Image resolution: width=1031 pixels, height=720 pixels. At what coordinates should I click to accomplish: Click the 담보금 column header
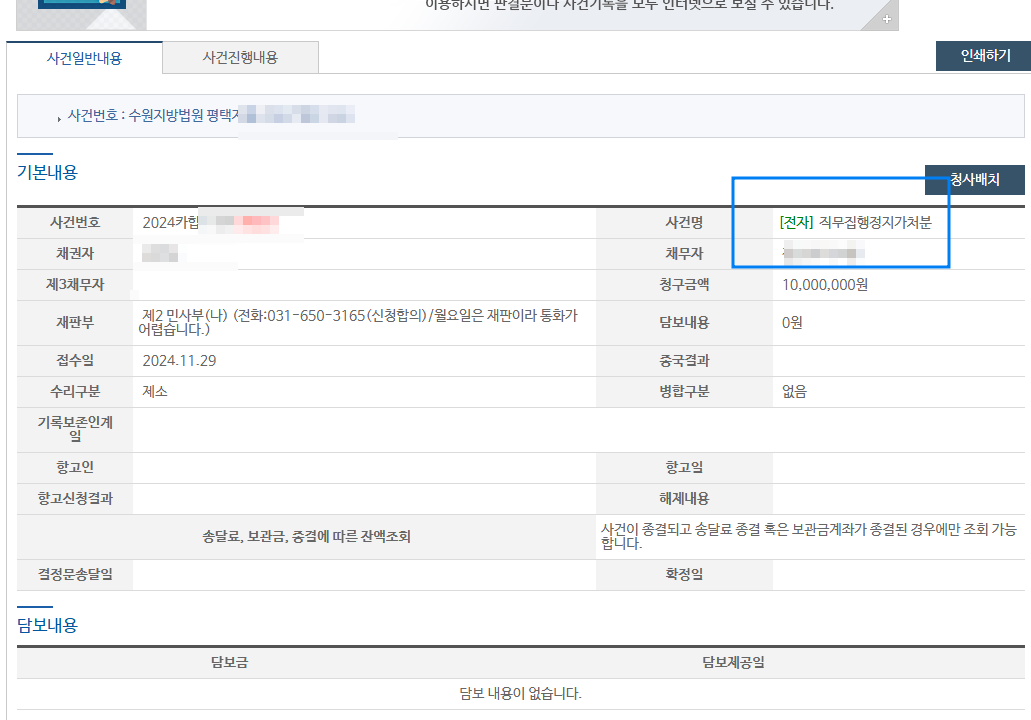pos(229,662)
